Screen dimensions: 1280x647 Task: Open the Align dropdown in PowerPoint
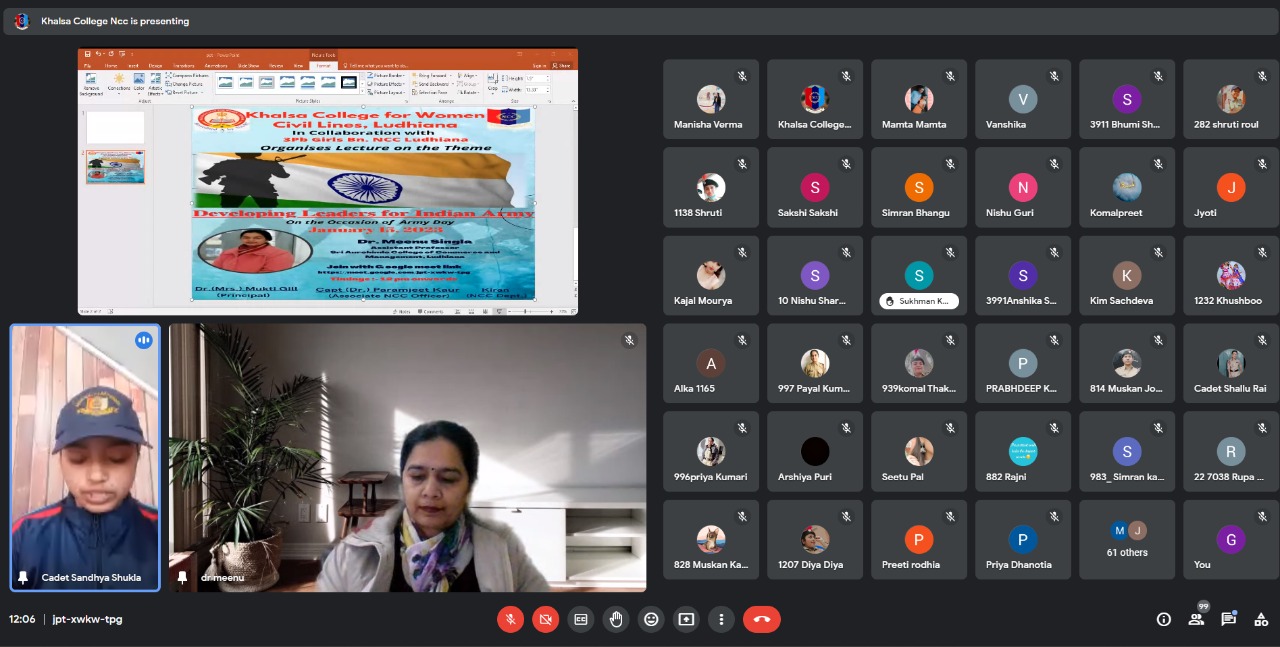coord(468,75)
